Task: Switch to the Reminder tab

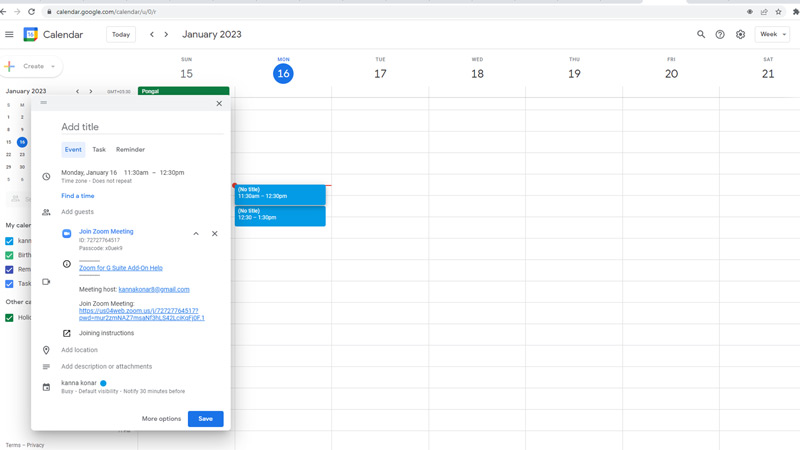Action: (x=130, y=149)
